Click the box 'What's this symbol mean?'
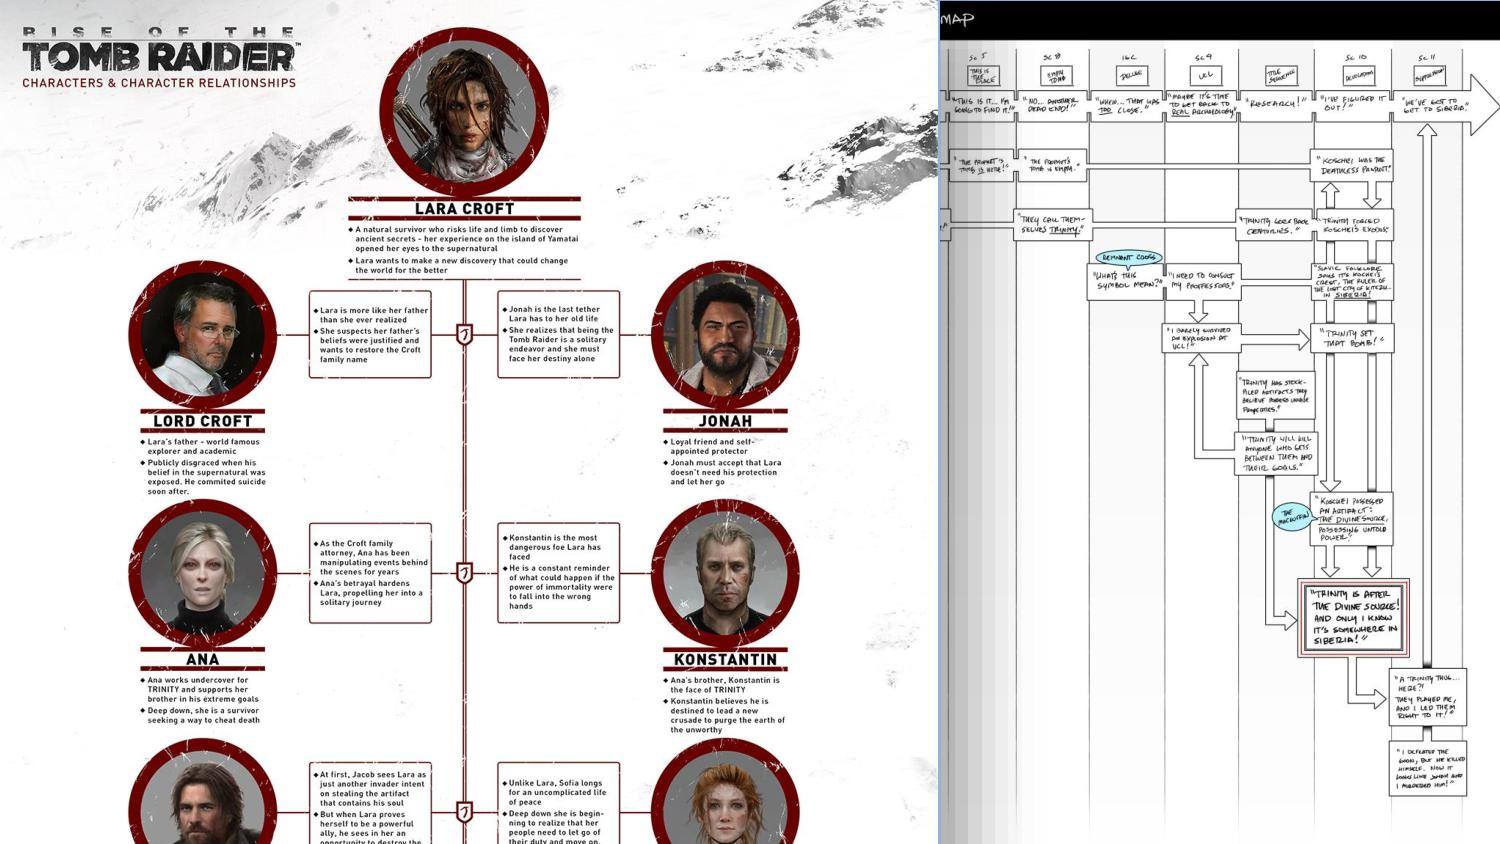 coord(1127,281)
